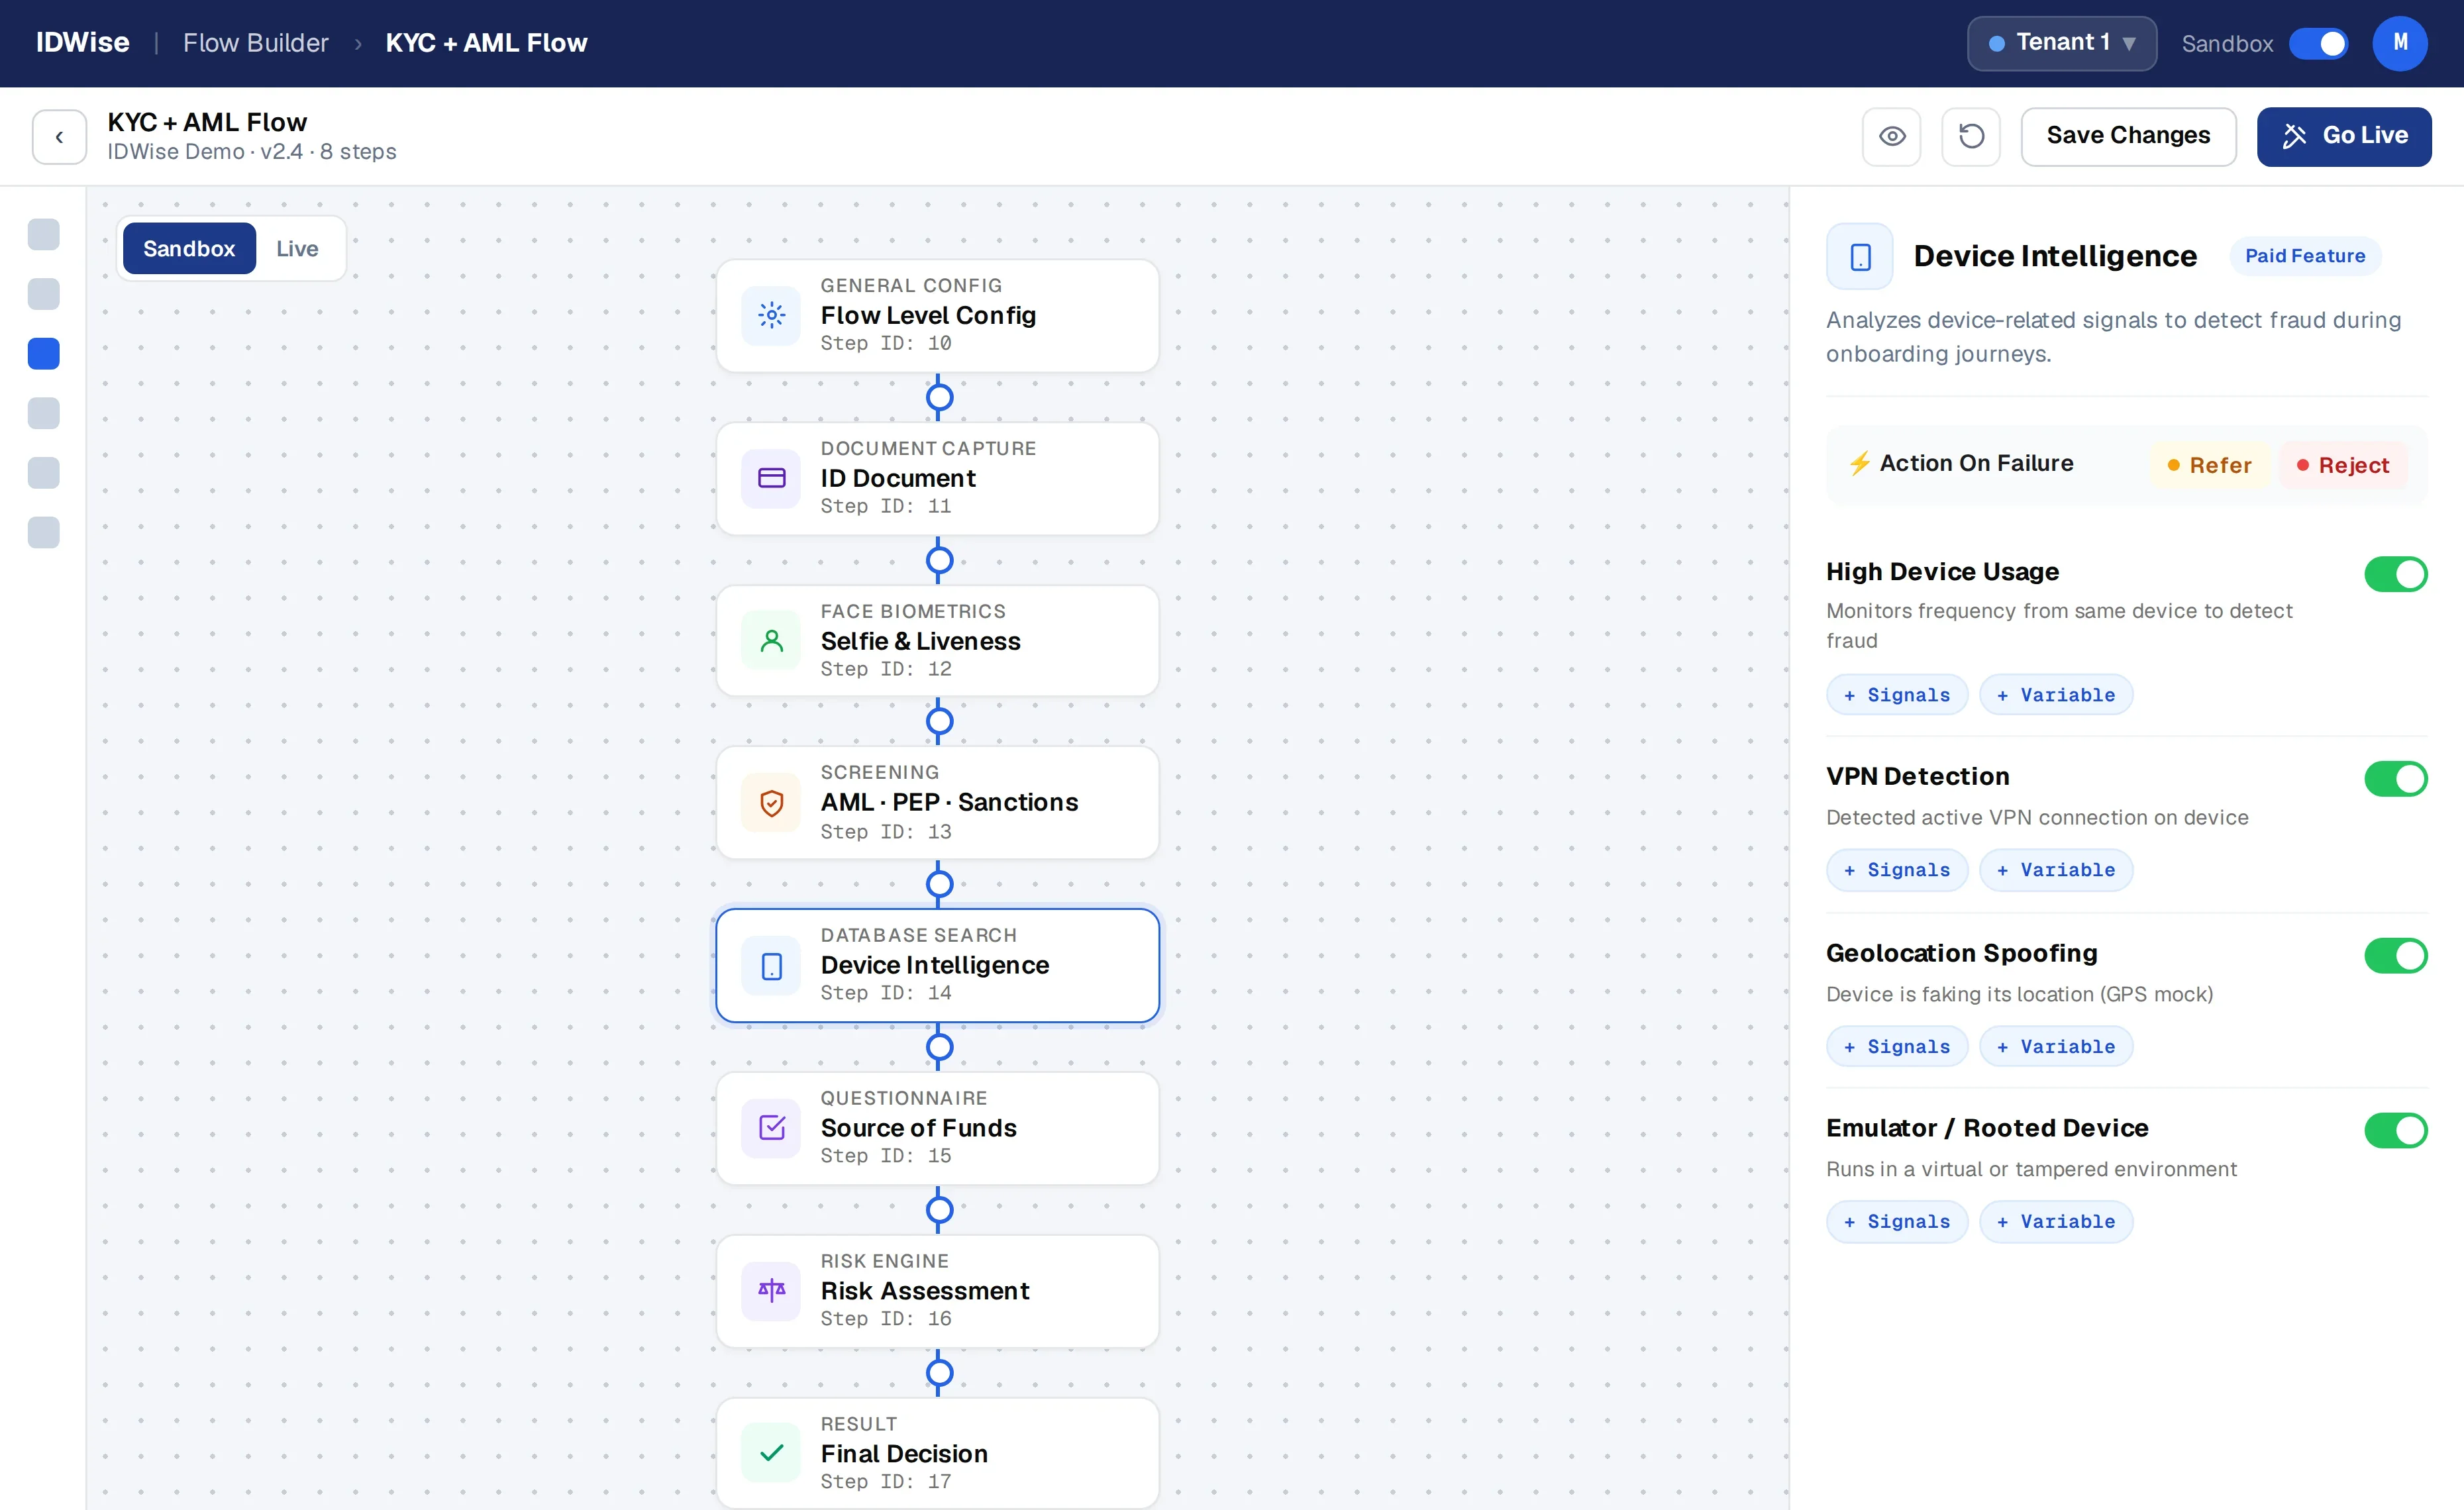Click the Go Live button
Screen dimensions: 2464x1510
tap(2343, 136)
